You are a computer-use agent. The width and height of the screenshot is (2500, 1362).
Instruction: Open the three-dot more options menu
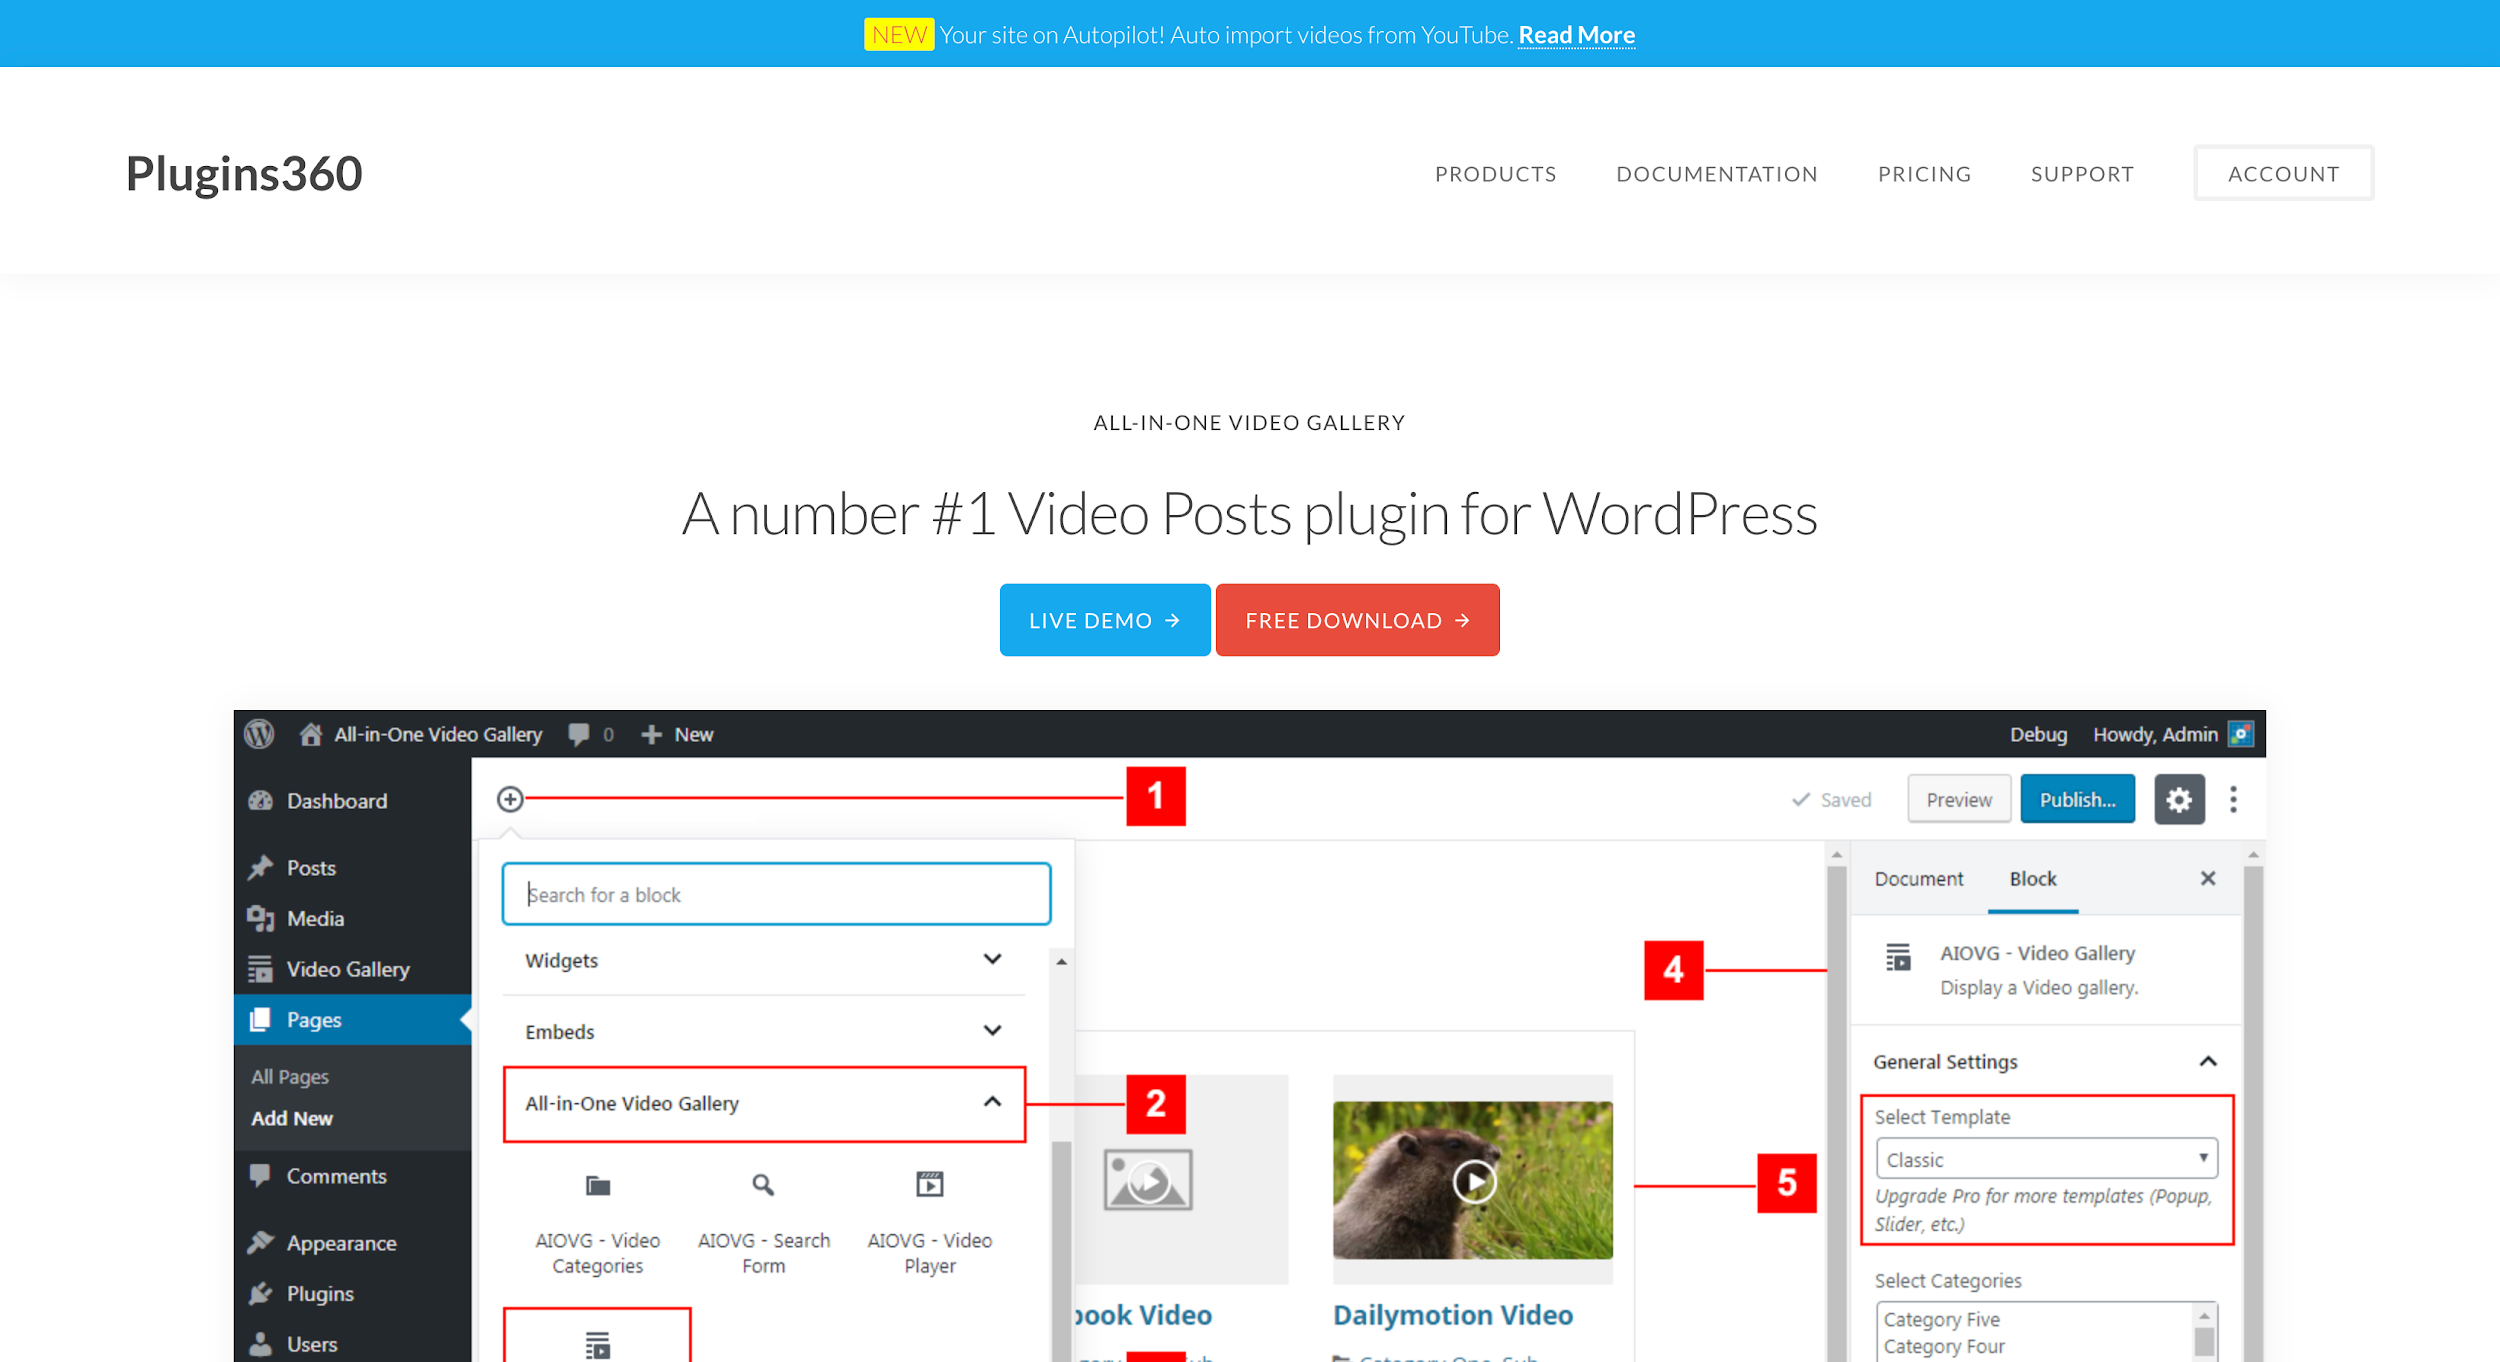pyautogui.click(x=2233, y=800)
